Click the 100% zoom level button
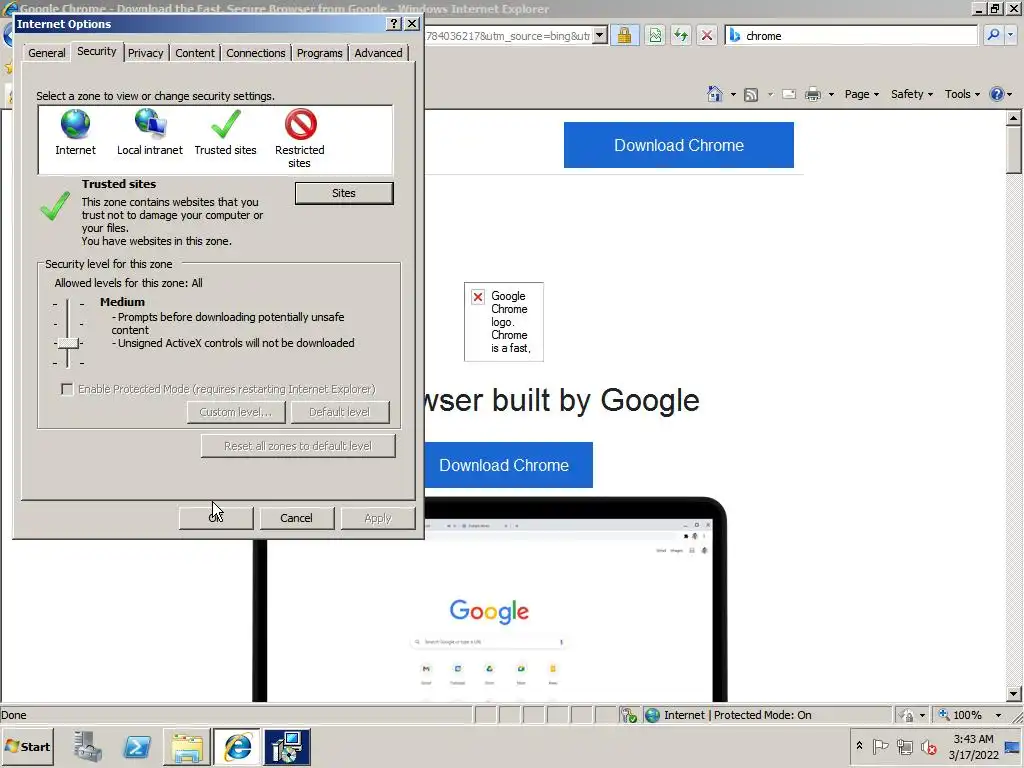 pyautogui.click(x=961, y=715)
